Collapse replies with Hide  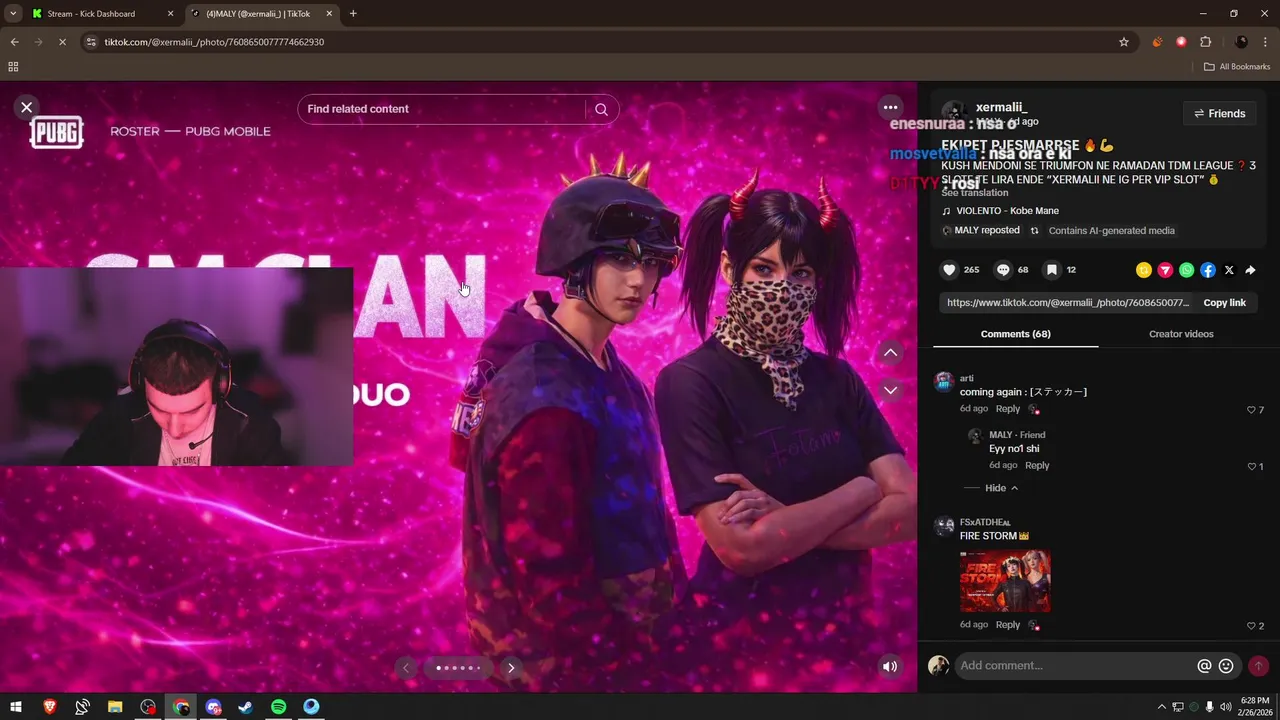[1001, 488]
